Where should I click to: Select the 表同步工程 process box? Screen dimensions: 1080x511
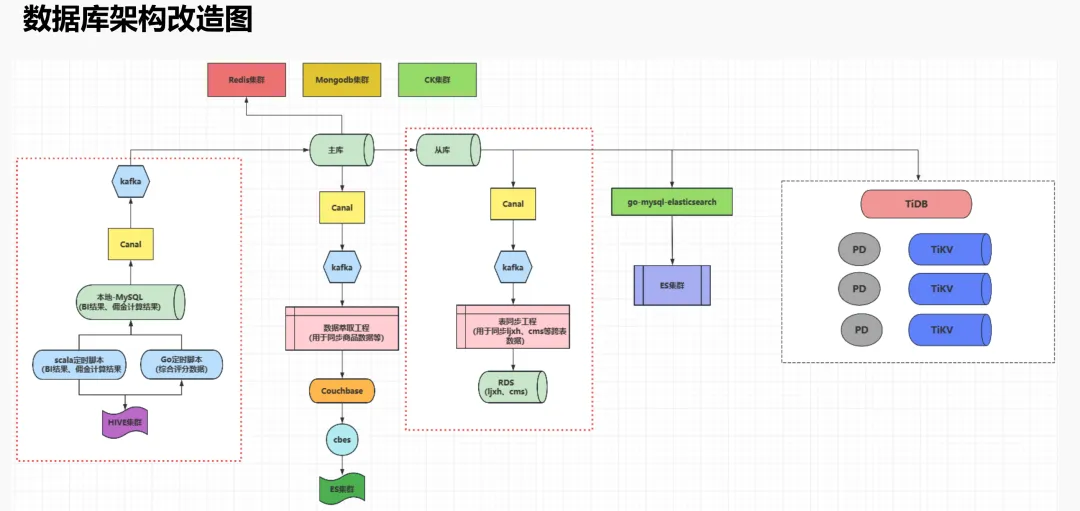[x=512, y=327]
